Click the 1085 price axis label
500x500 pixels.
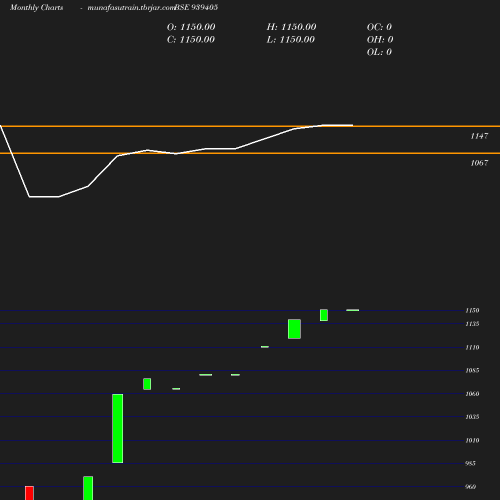click(x=472, y=370)
